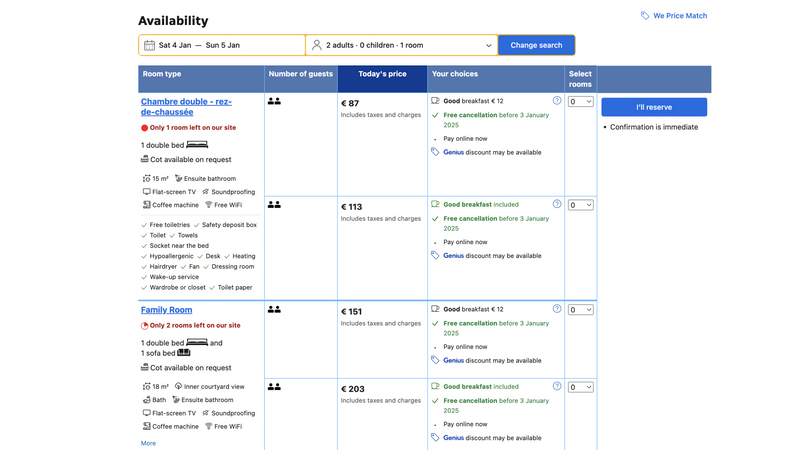
Task: Click More under Family Room facilities
Action: (x=148, y=443)
